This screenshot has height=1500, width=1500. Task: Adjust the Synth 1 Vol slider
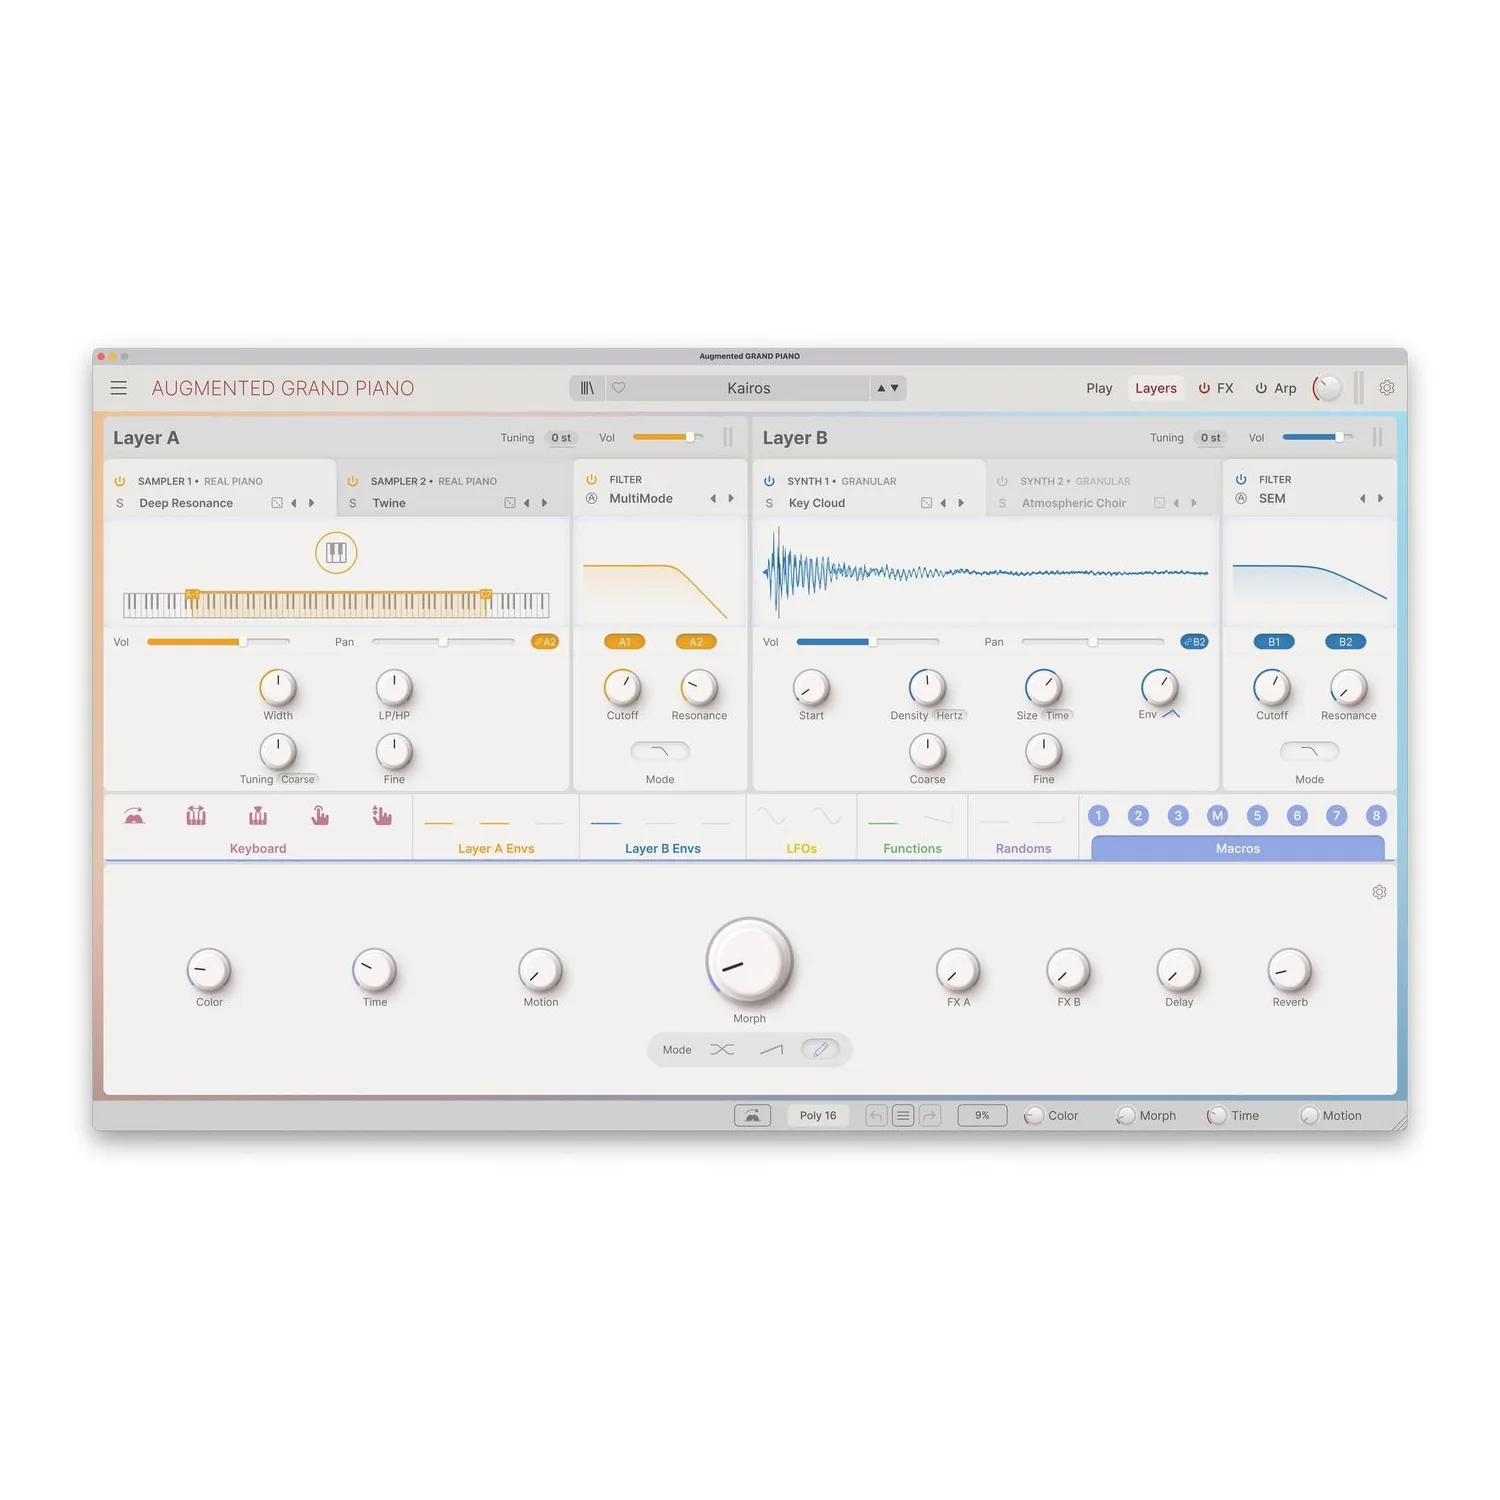click(x=868, y=642)
